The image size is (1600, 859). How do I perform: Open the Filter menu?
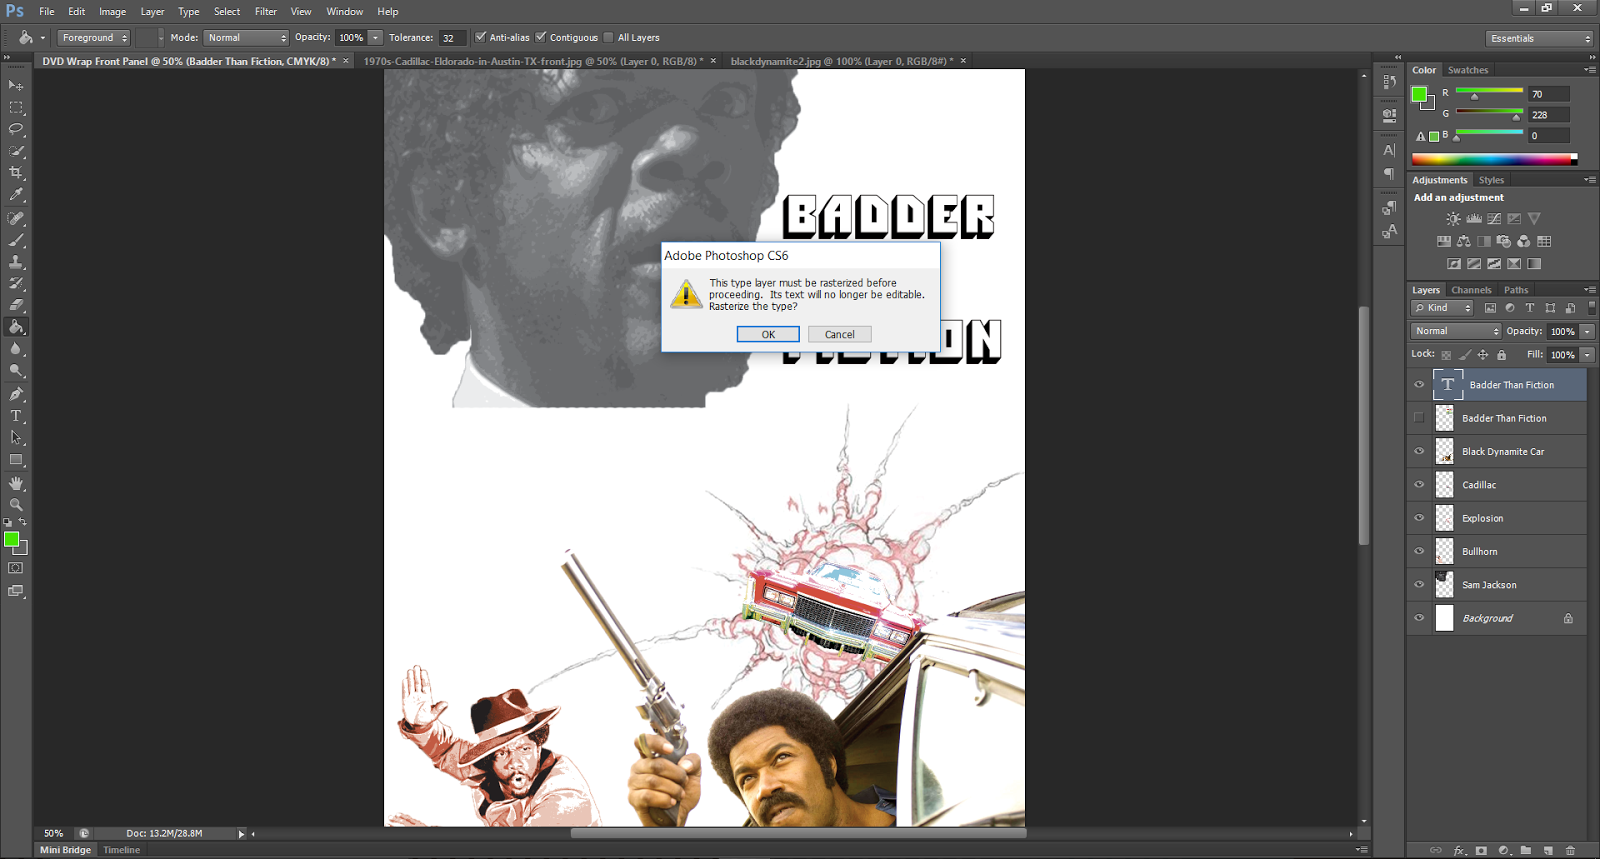click(x=265, y=12)
